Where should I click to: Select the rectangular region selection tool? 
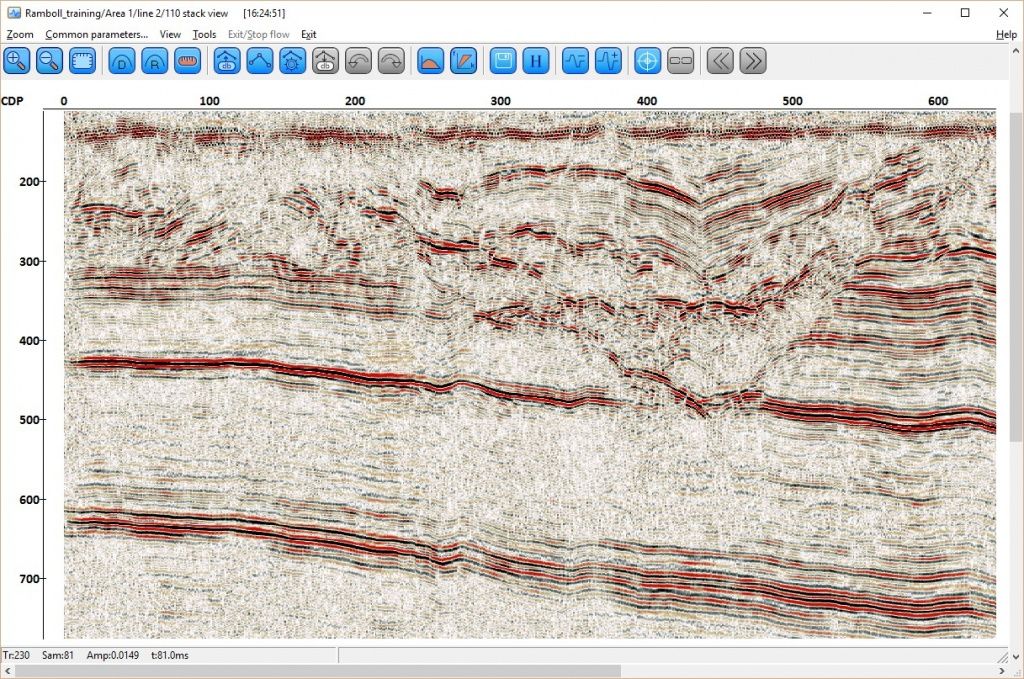click(x=83, y=61)
